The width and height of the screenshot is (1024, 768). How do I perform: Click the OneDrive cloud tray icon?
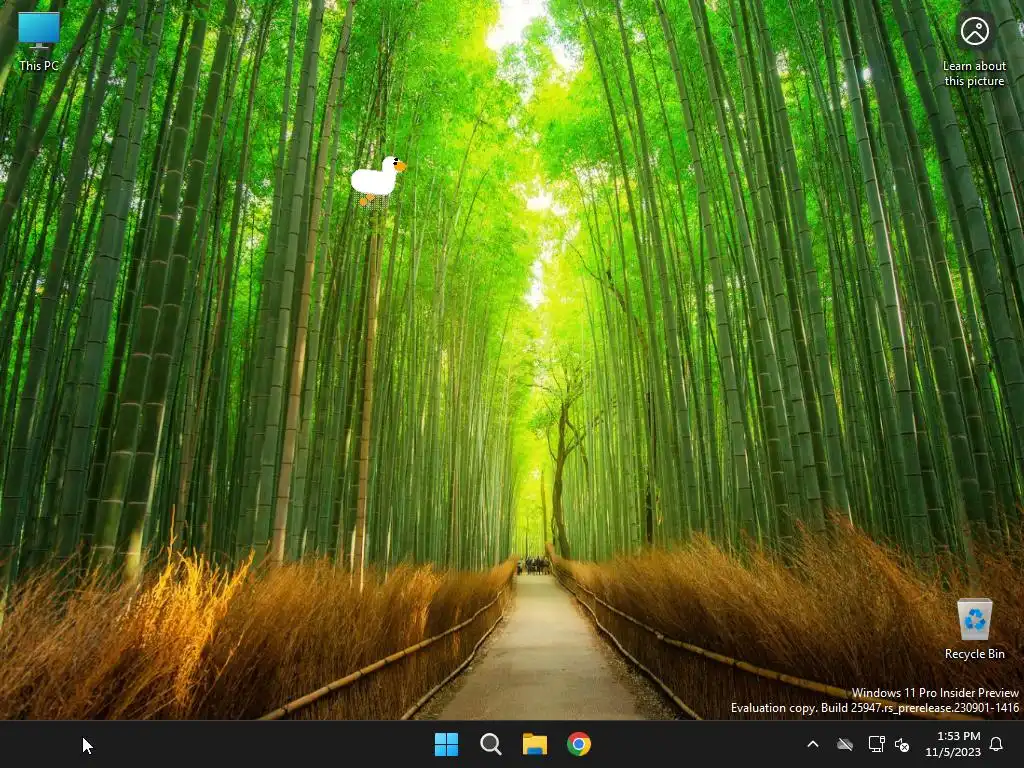(845, 744)
